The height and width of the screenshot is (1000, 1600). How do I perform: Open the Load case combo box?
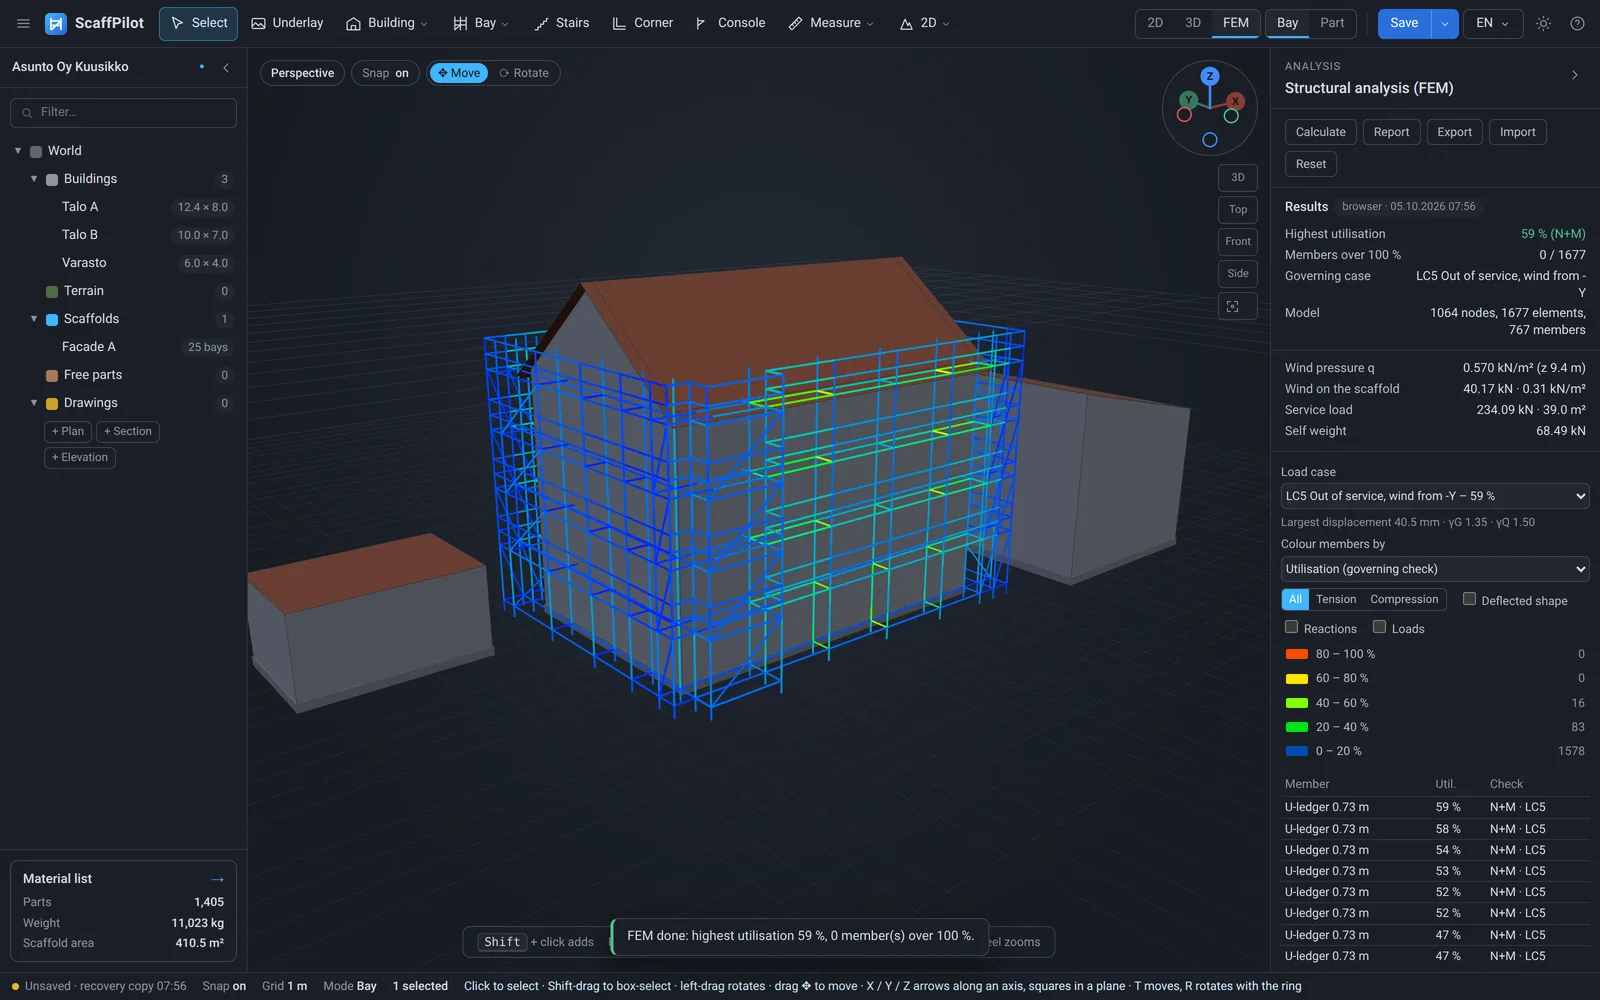(x=1435, y=496)
